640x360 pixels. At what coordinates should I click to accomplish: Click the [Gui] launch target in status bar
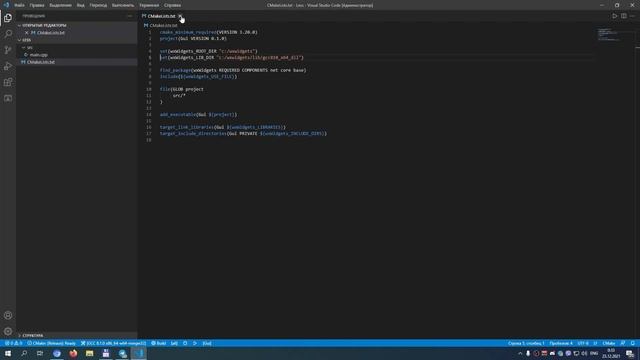207,343
